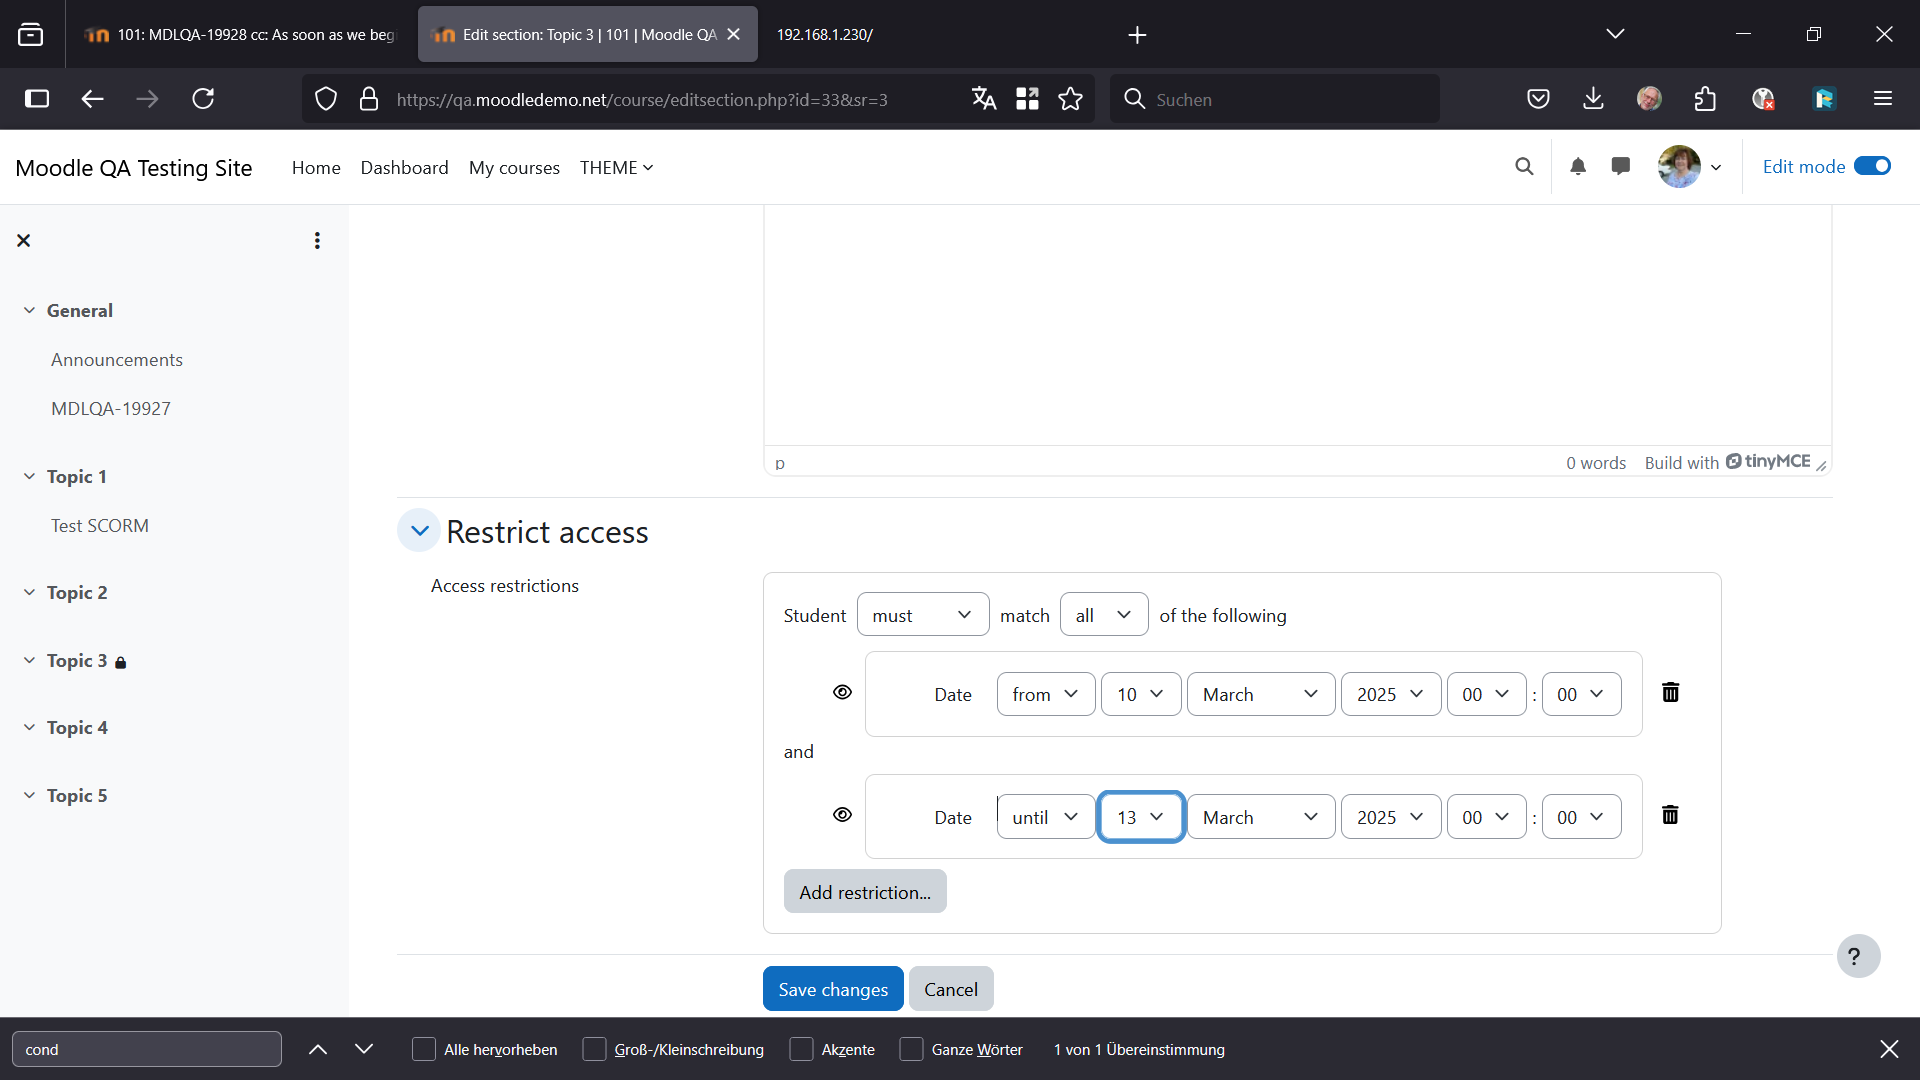Bookmark this page with the star
1920x1080 pixels.
pos(1070,99)
